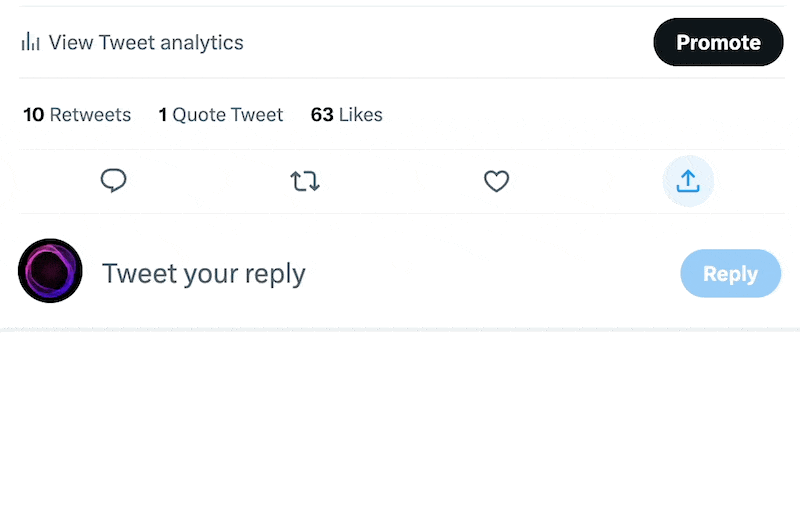The width and height of the screenshot is (800, 514).
Task: Show who gave the 63 Likes
Action: tap(346, 115)
